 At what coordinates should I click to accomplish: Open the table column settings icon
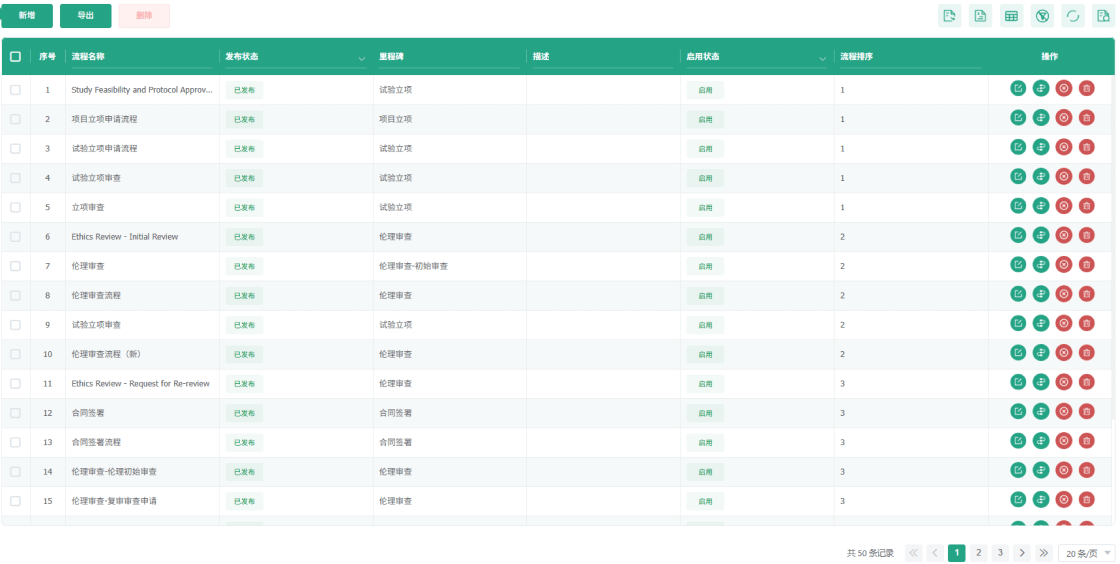pos(1011,16)
